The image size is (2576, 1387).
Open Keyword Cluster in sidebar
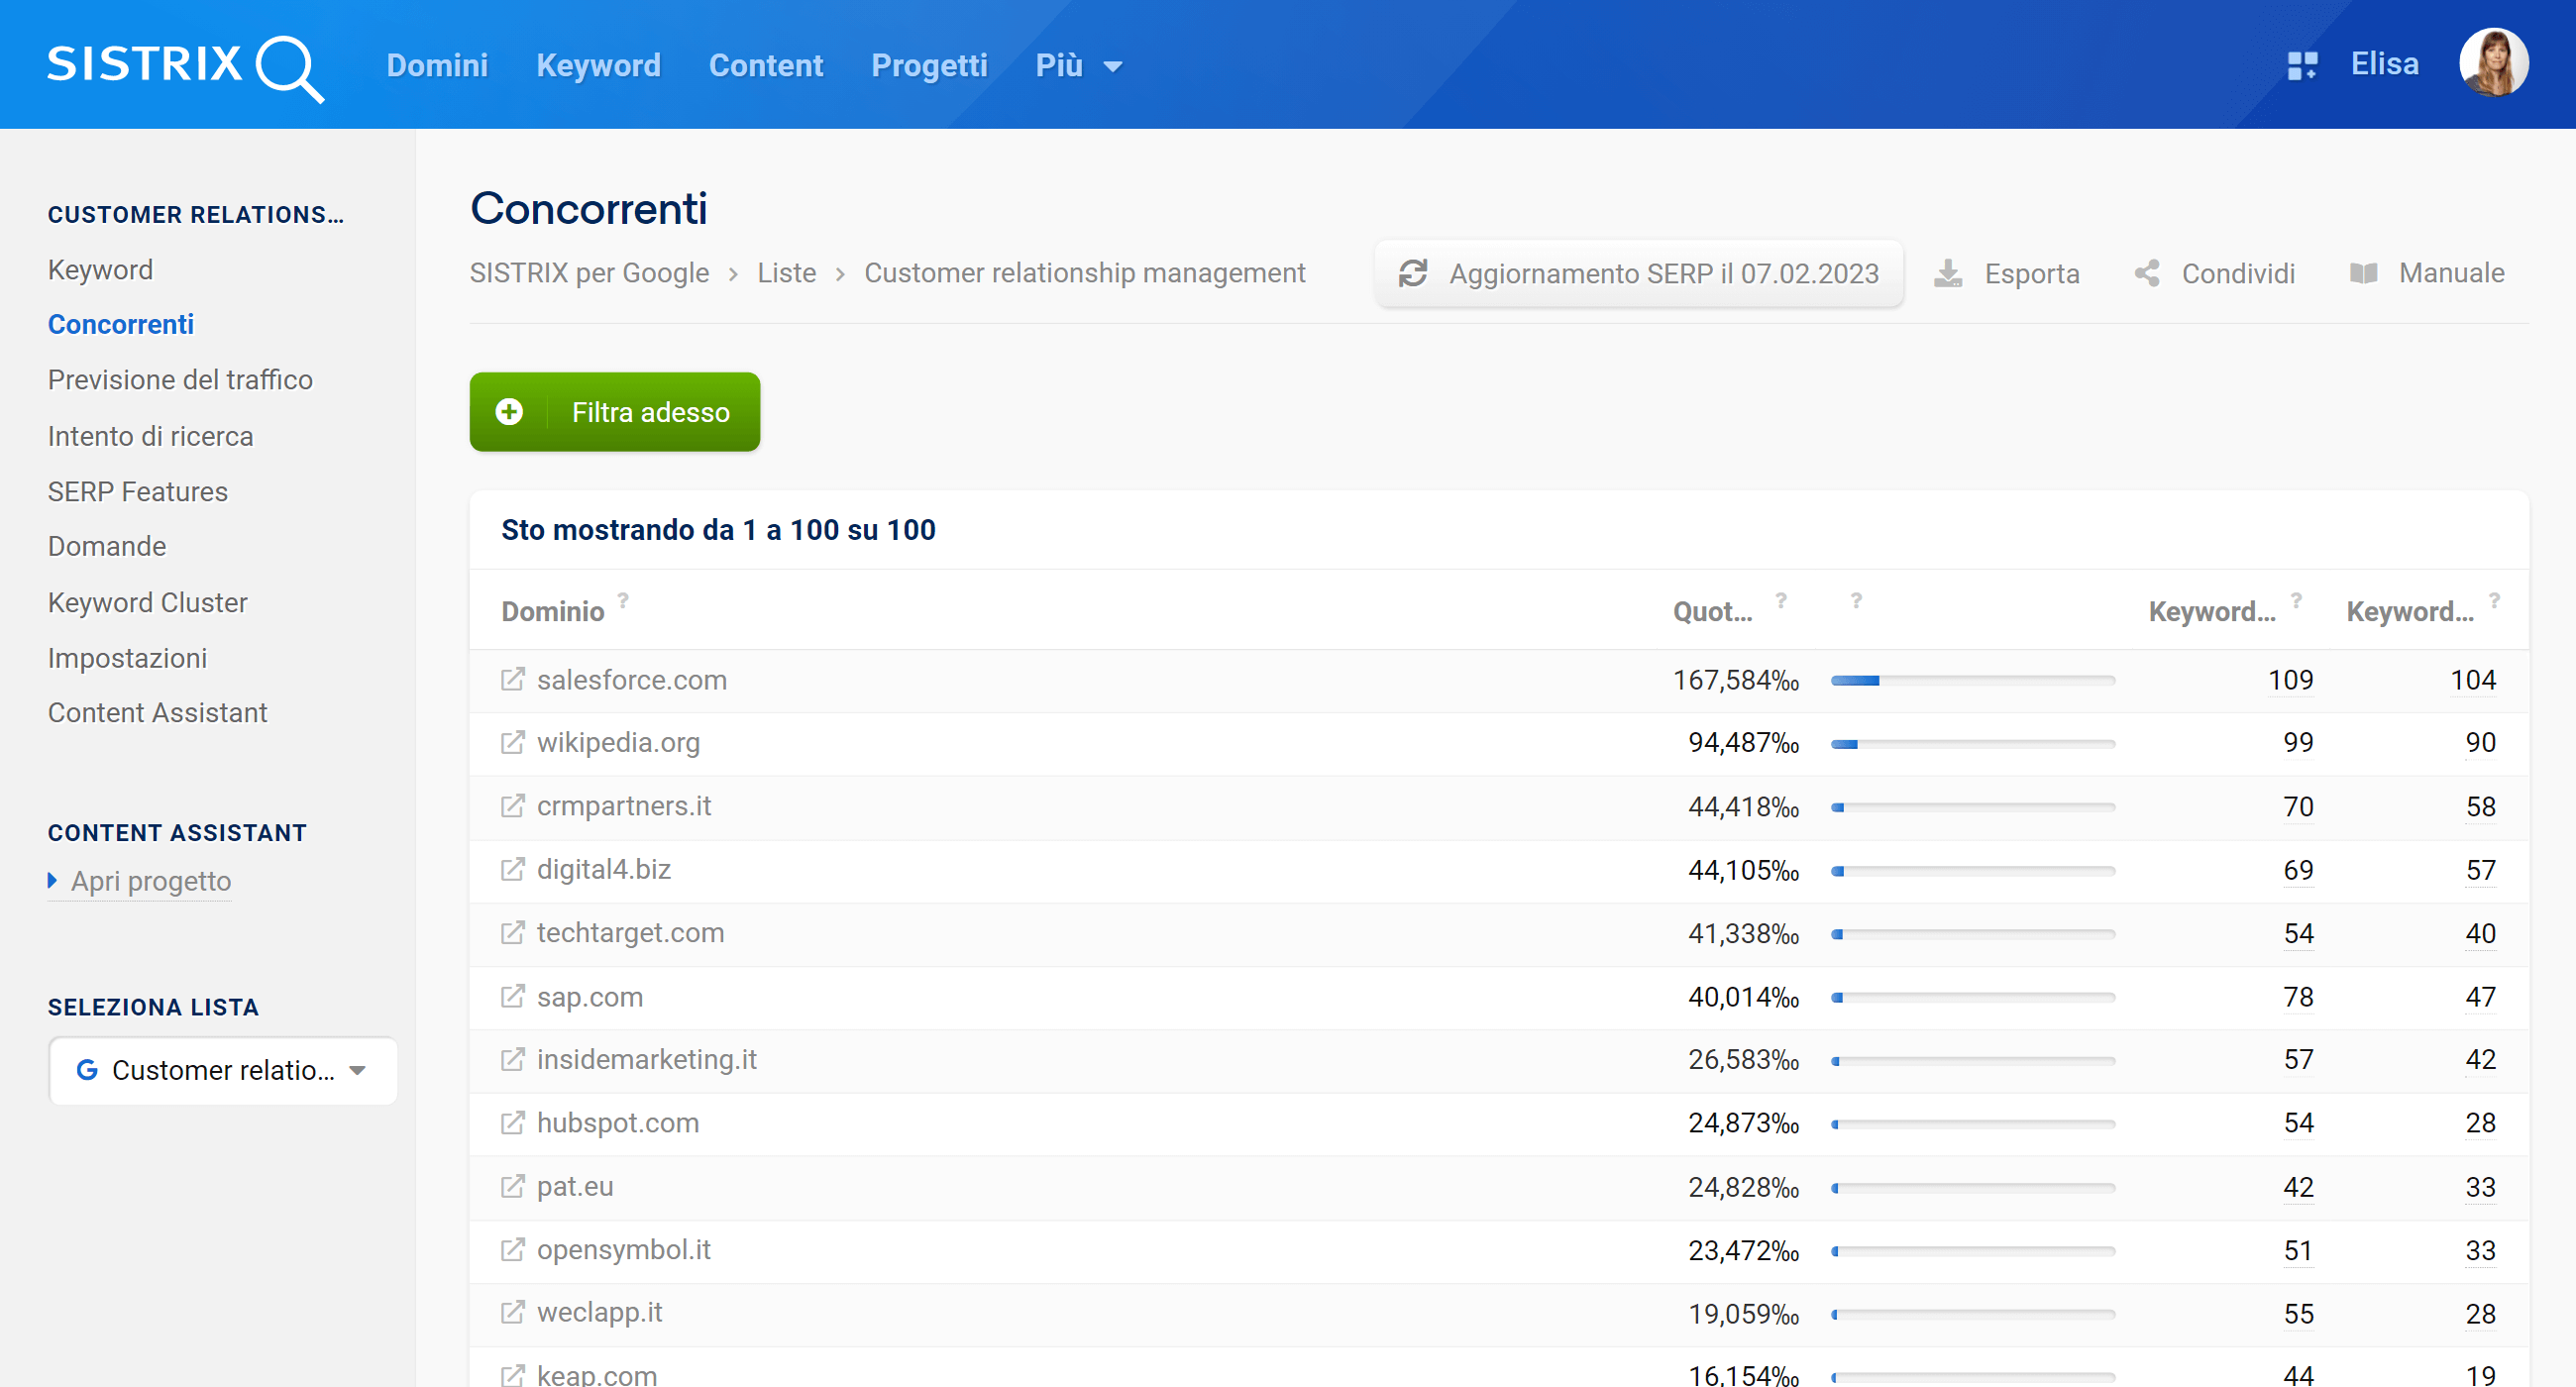point(147,603)
